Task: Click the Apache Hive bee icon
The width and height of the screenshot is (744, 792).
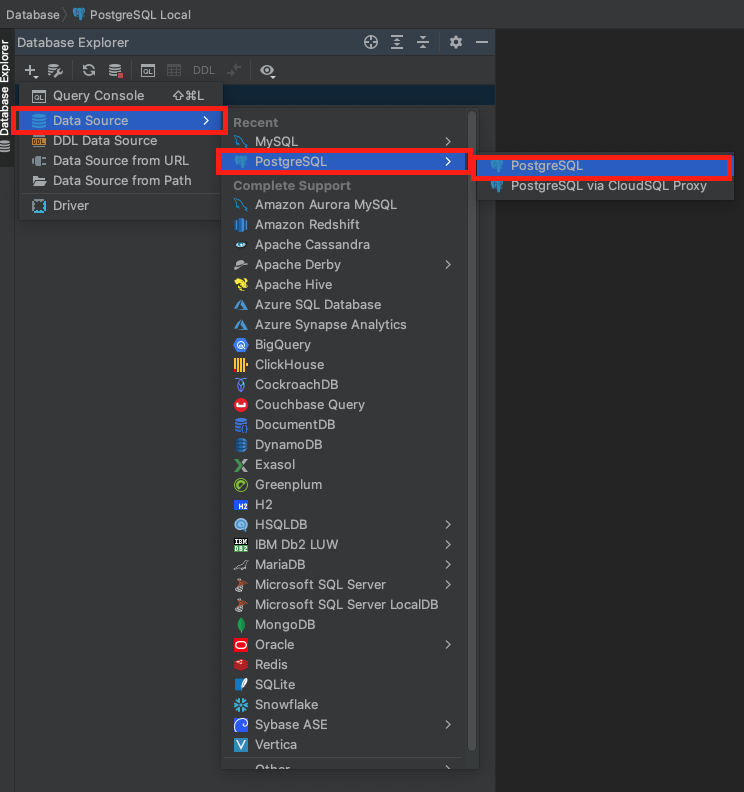Action: (241, 284)
